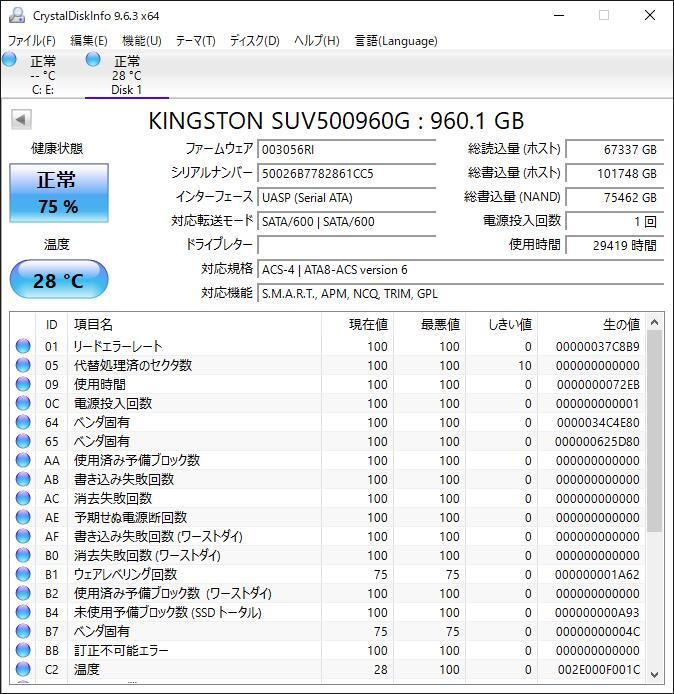Click the status orb for ID B0

click(x=23, y=555)
